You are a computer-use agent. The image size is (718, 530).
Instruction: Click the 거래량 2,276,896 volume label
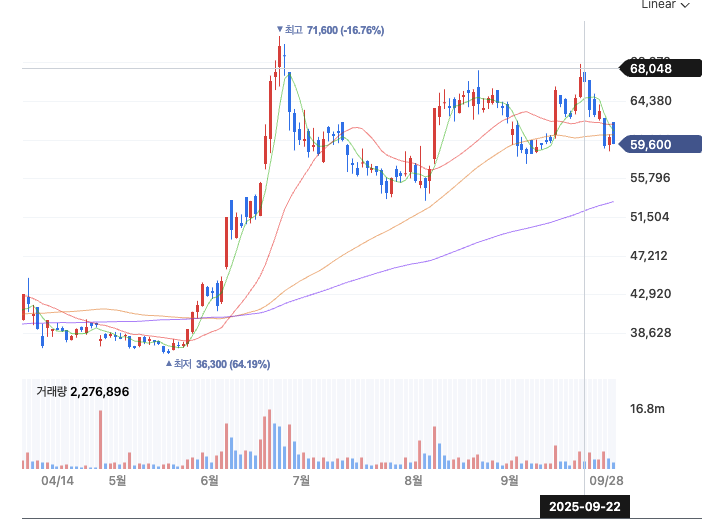click(83, 391)
